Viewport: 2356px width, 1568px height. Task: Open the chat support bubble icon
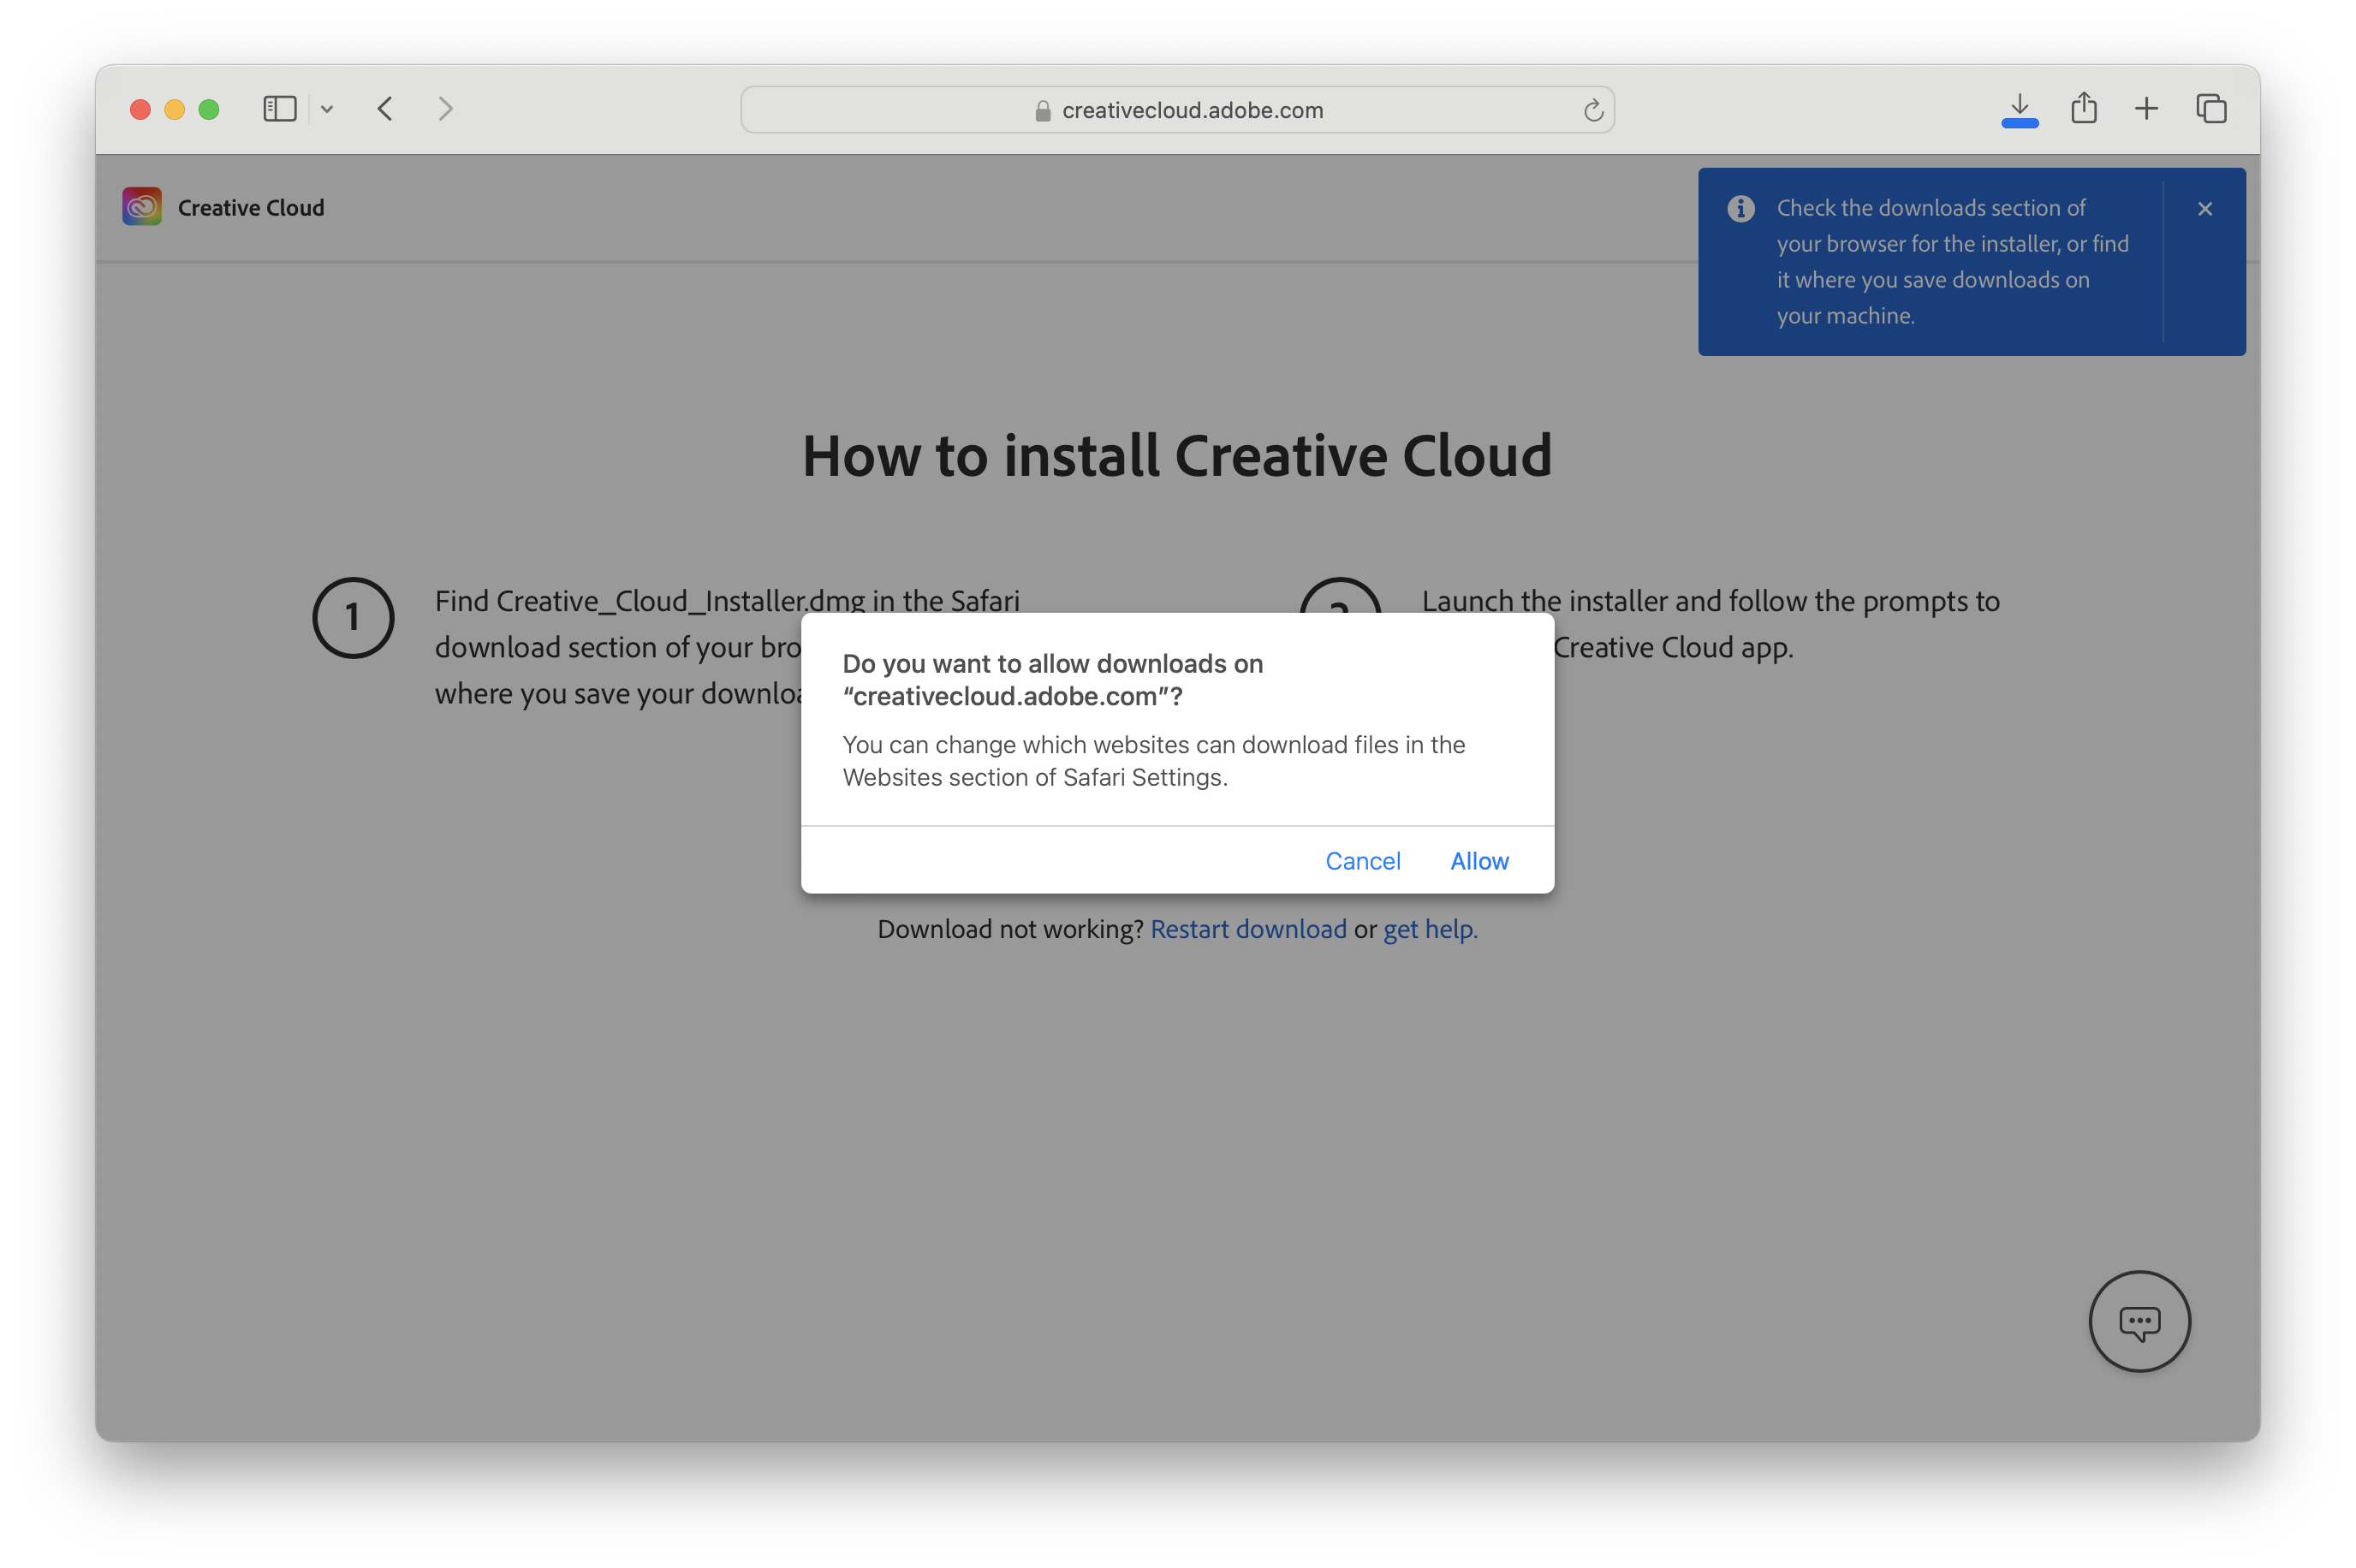(x=2139, y=1321)
